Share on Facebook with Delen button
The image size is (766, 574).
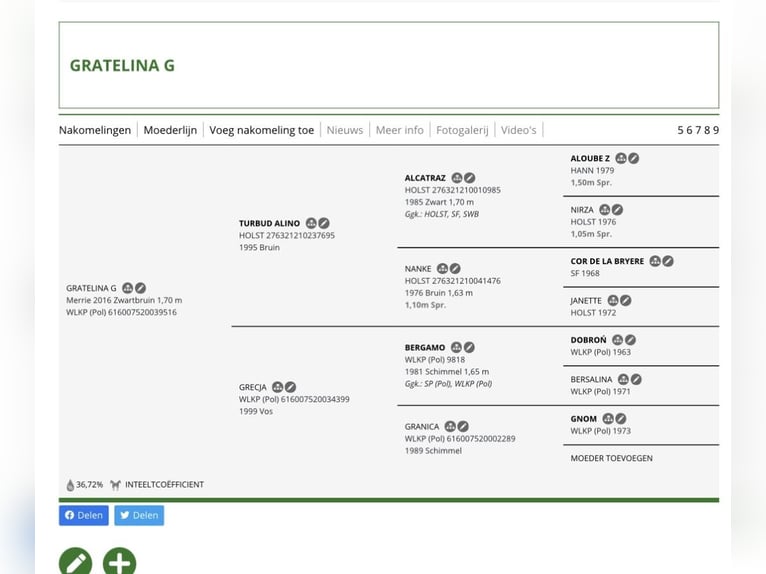84,515
